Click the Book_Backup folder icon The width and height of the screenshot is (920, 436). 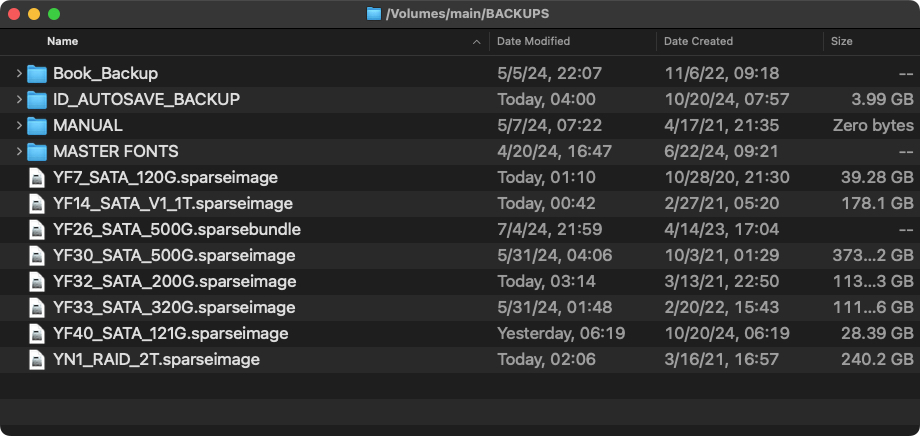[37, 73]
